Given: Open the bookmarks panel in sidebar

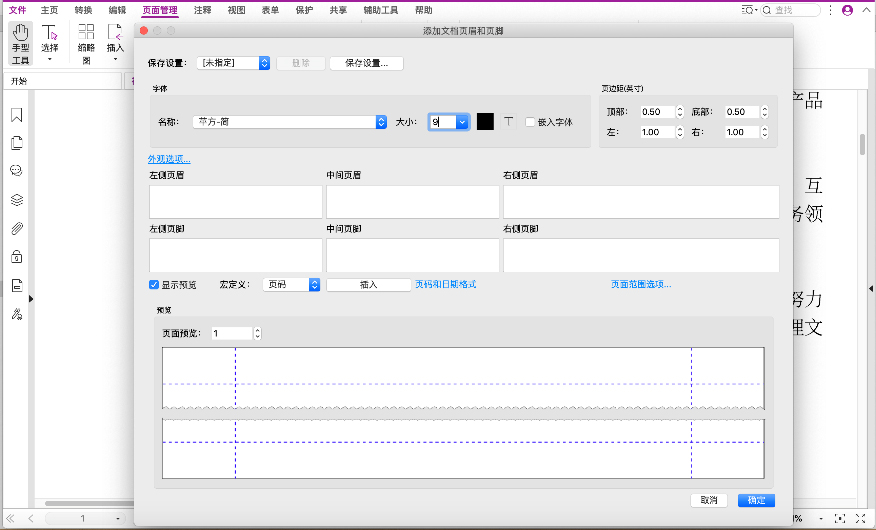Looking at the screenshot, I should pyautogui.click(x=17, y=115).
